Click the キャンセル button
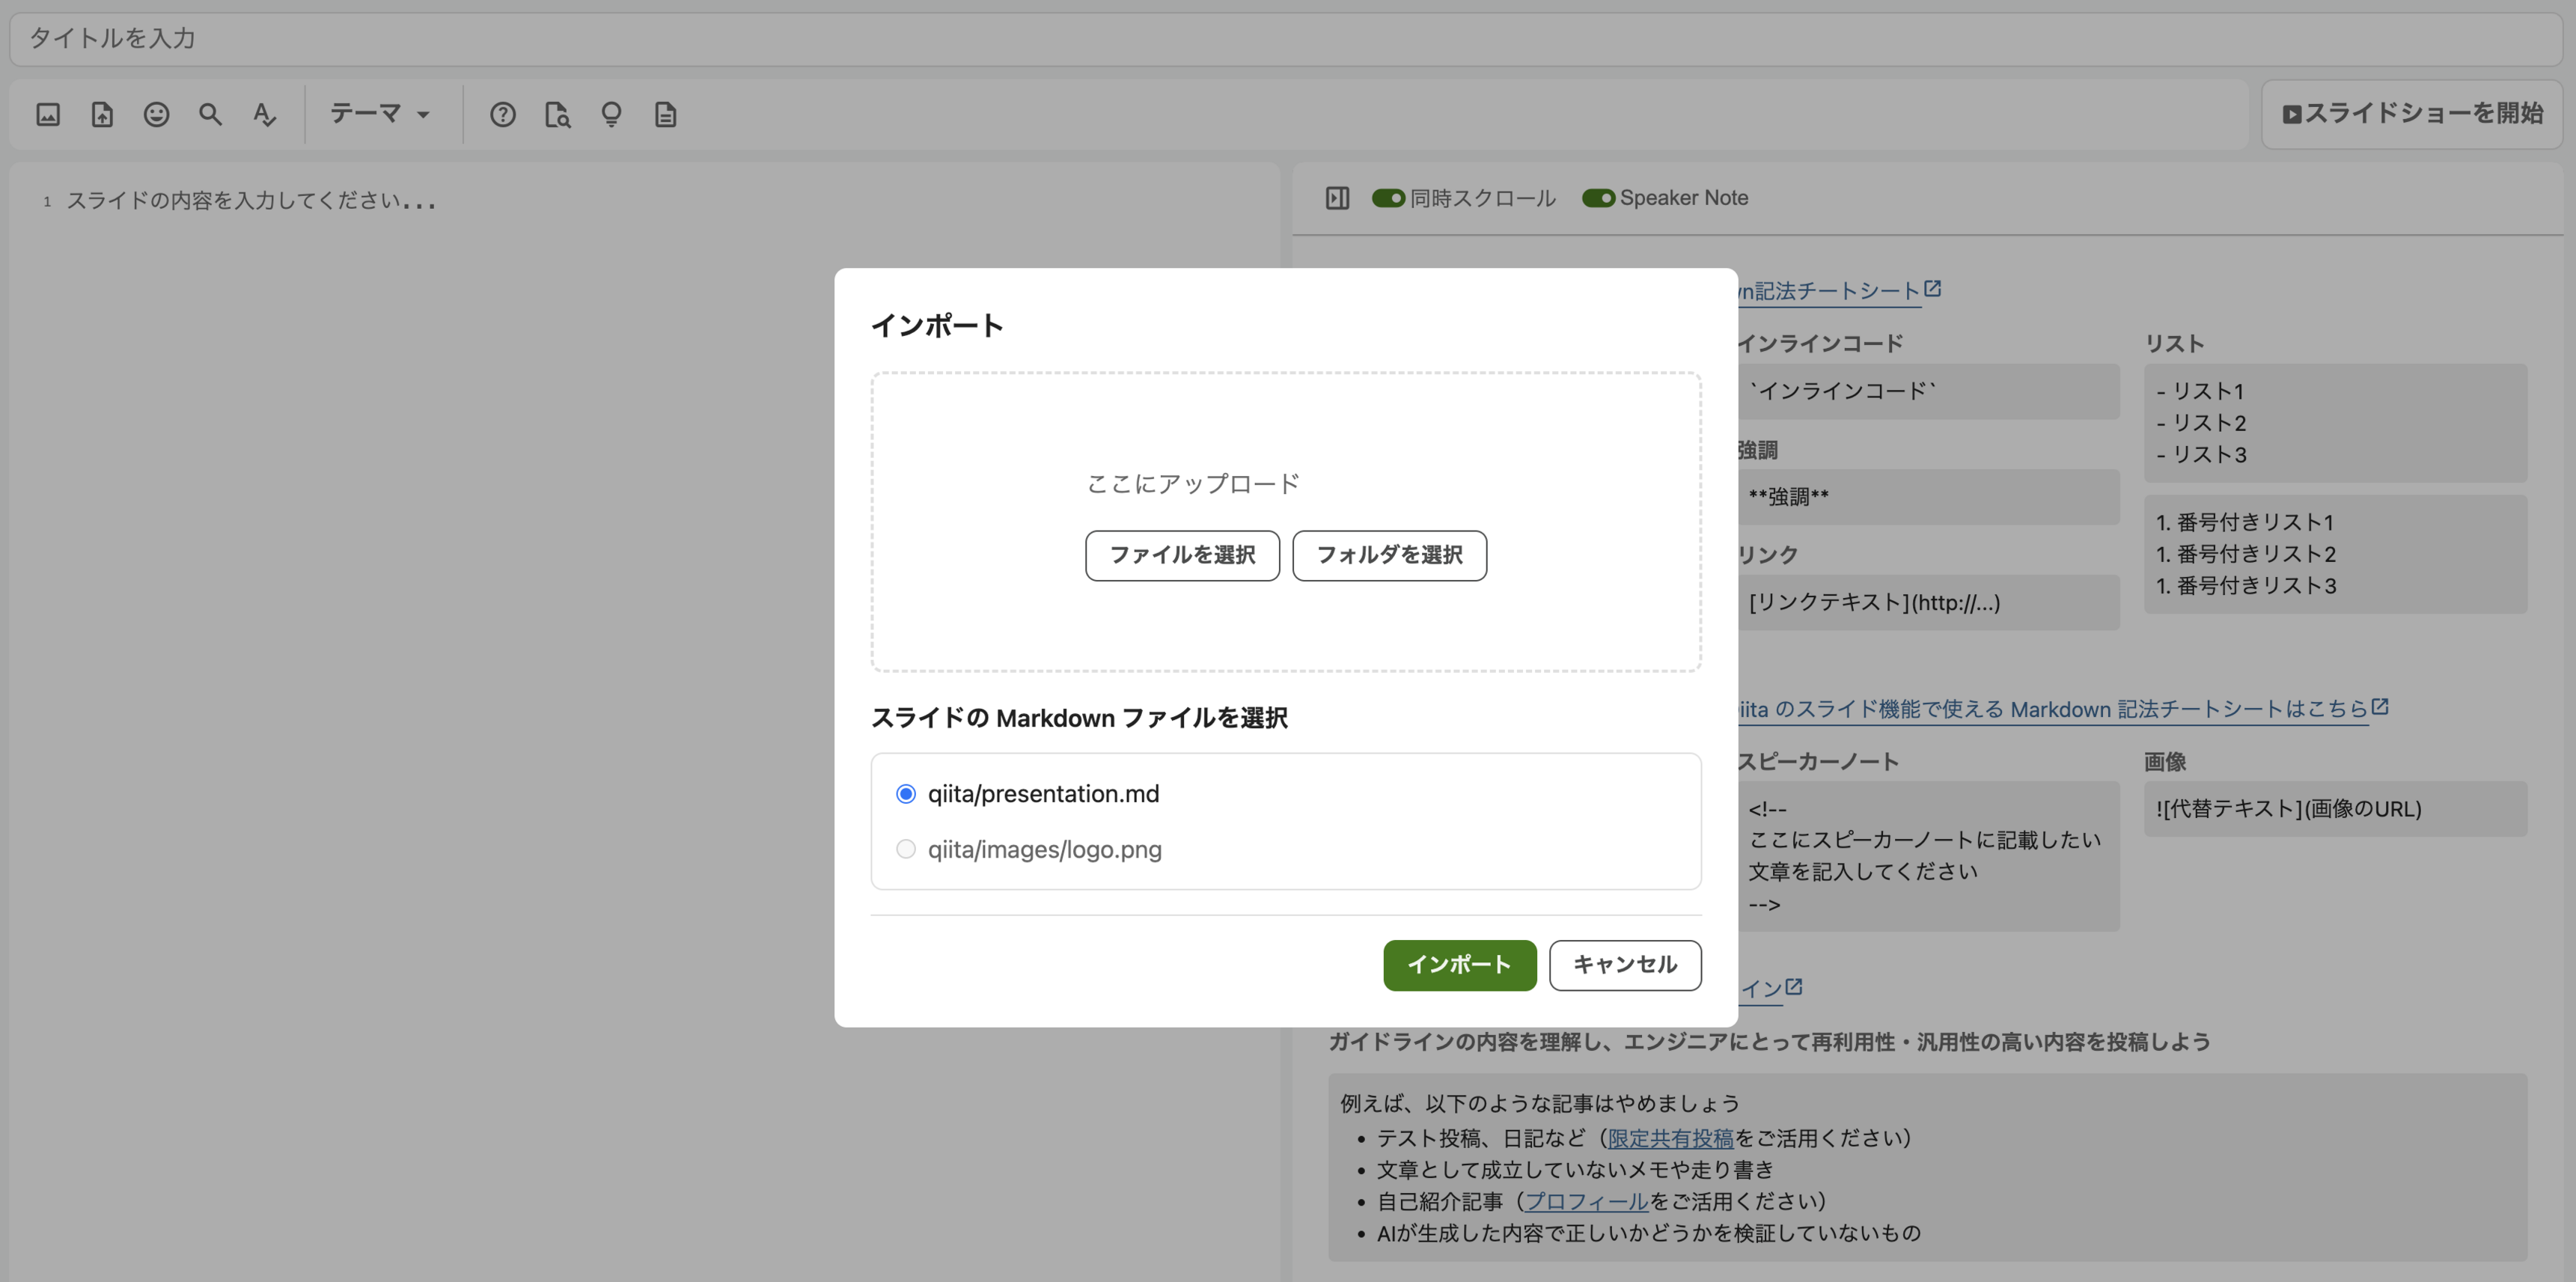2576x1282 pixels. [1625, 965]
